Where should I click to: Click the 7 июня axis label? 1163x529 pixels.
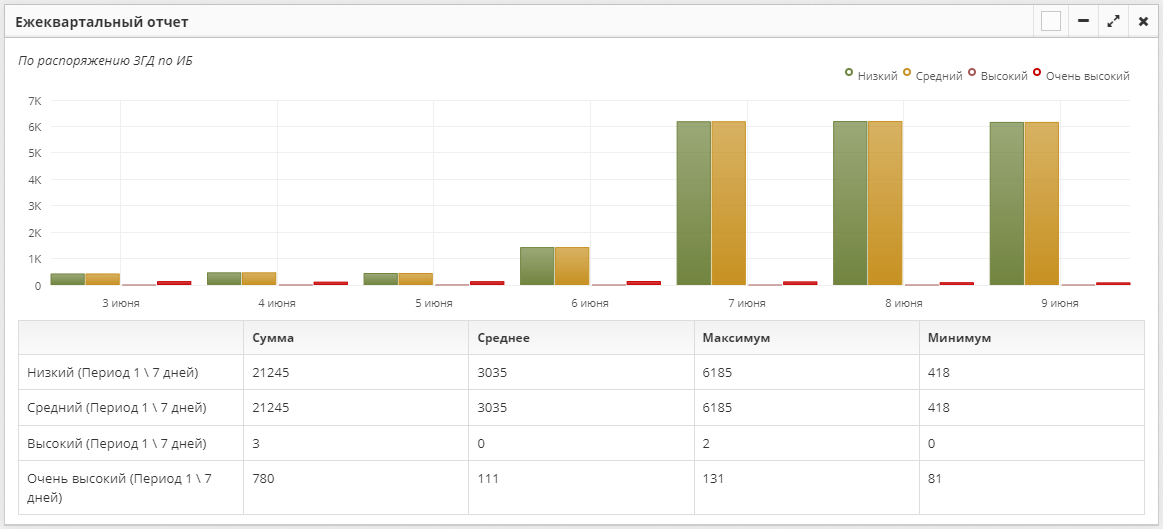[x=747, y=303]
